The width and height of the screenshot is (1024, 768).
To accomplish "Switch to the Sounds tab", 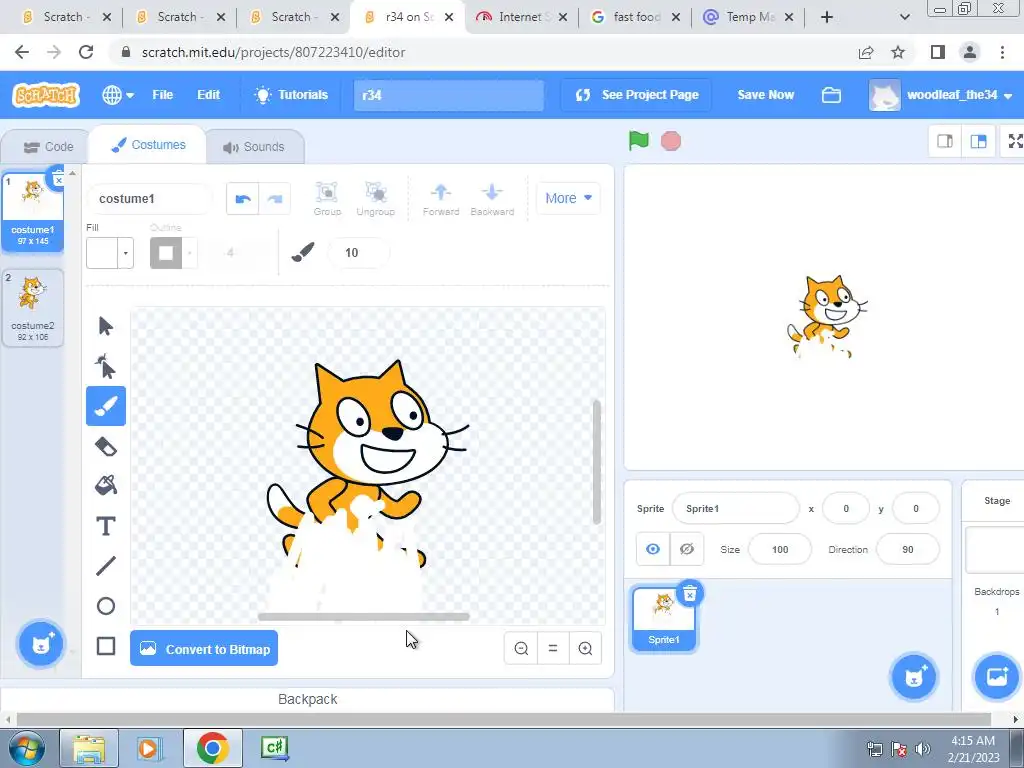I will (254, 147).
